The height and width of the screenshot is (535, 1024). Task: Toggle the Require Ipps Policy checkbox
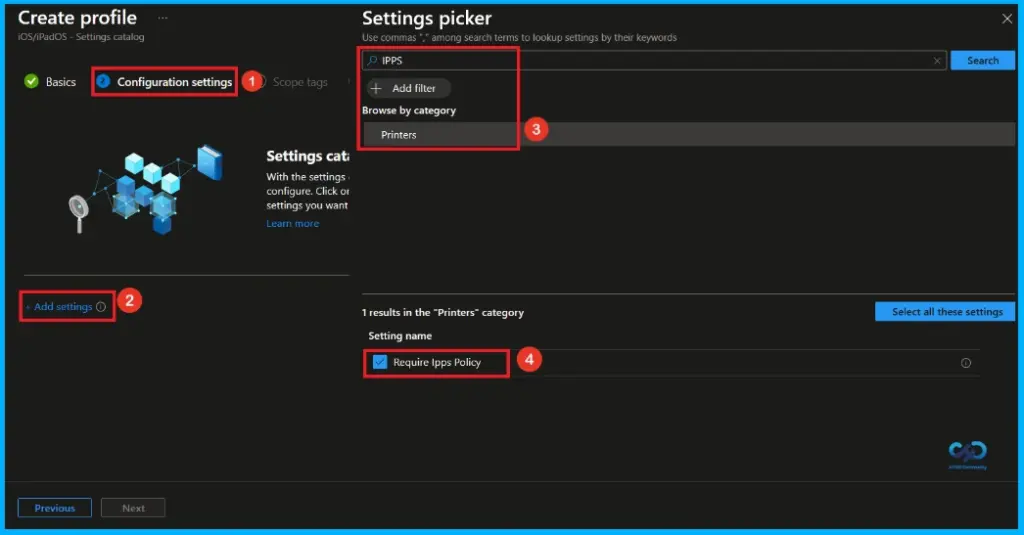(380, 362)
